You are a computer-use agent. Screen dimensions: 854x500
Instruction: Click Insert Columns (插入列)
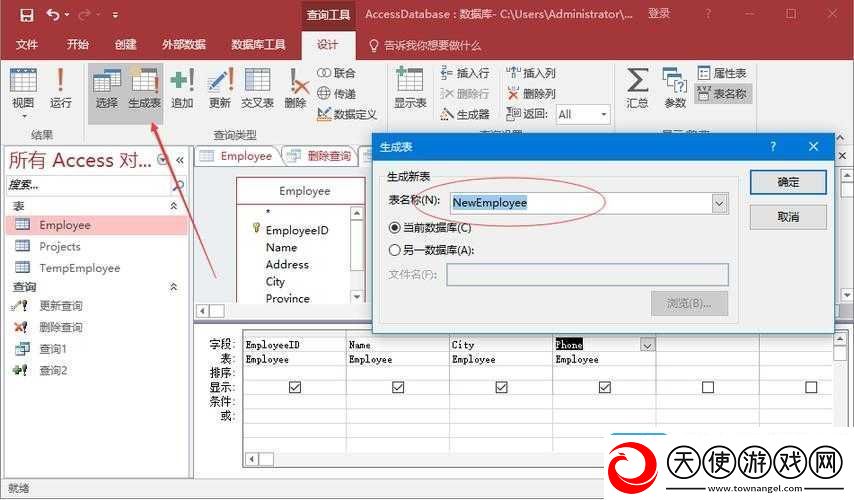point(531,73)
